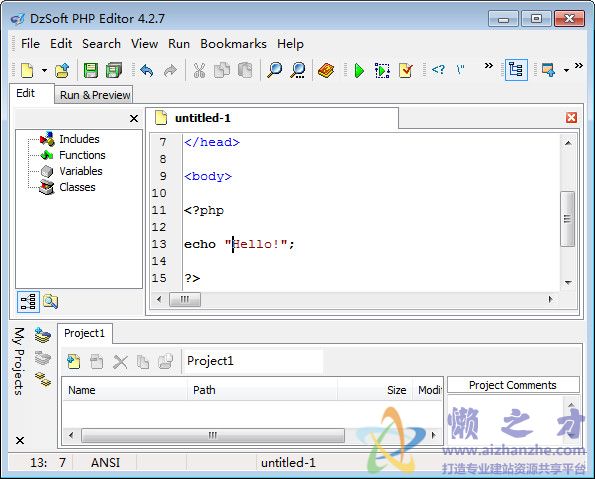Undo the last edit
The height and width of the screenshot is (479, 595).
coord(147,70)
